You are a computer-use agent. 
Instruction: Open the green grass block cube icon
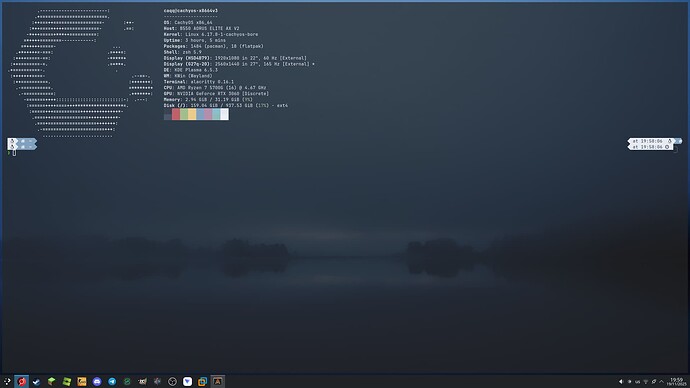coord(51,381)
